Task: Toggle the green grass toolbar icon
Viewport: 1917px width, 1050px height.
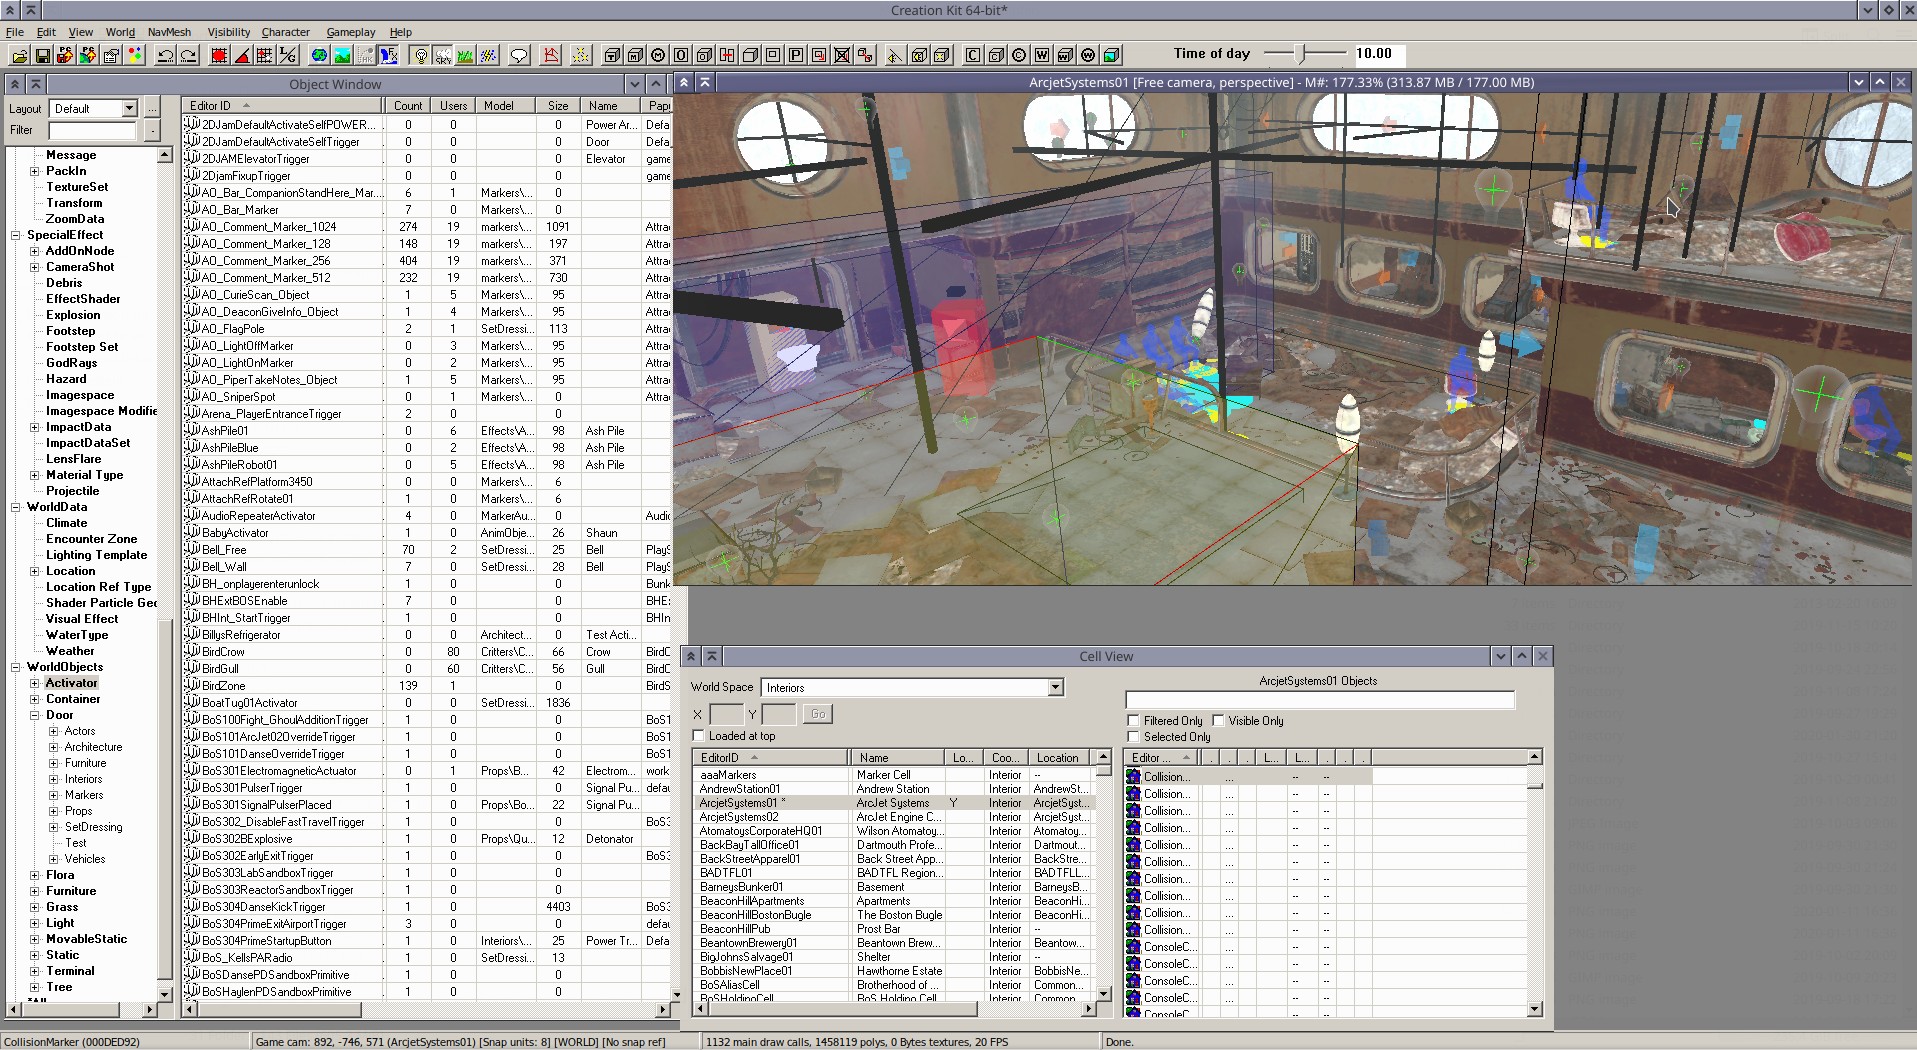Action: point(466,55)
